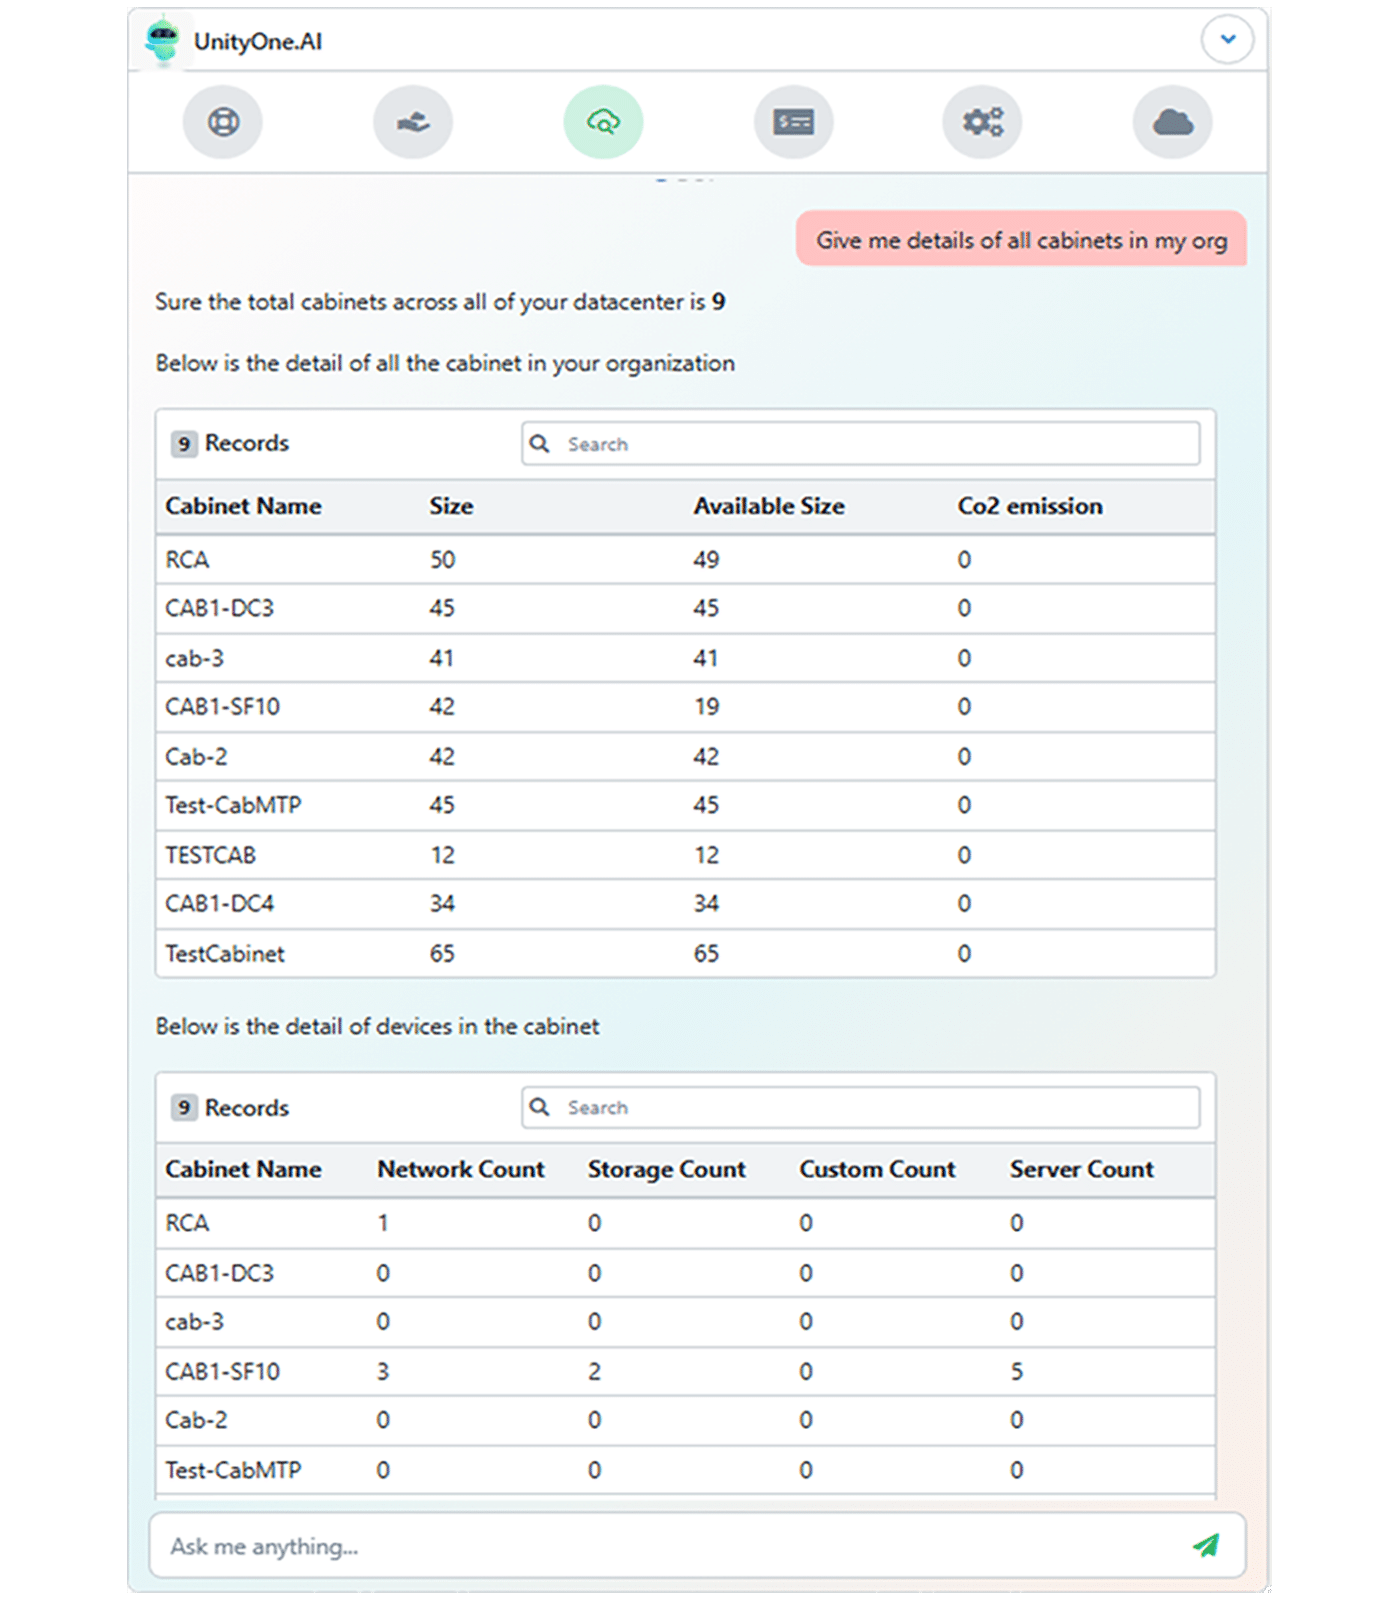Open the hand services icon
Viewport: 1400px width, 1600px height.
pos(413,122)
